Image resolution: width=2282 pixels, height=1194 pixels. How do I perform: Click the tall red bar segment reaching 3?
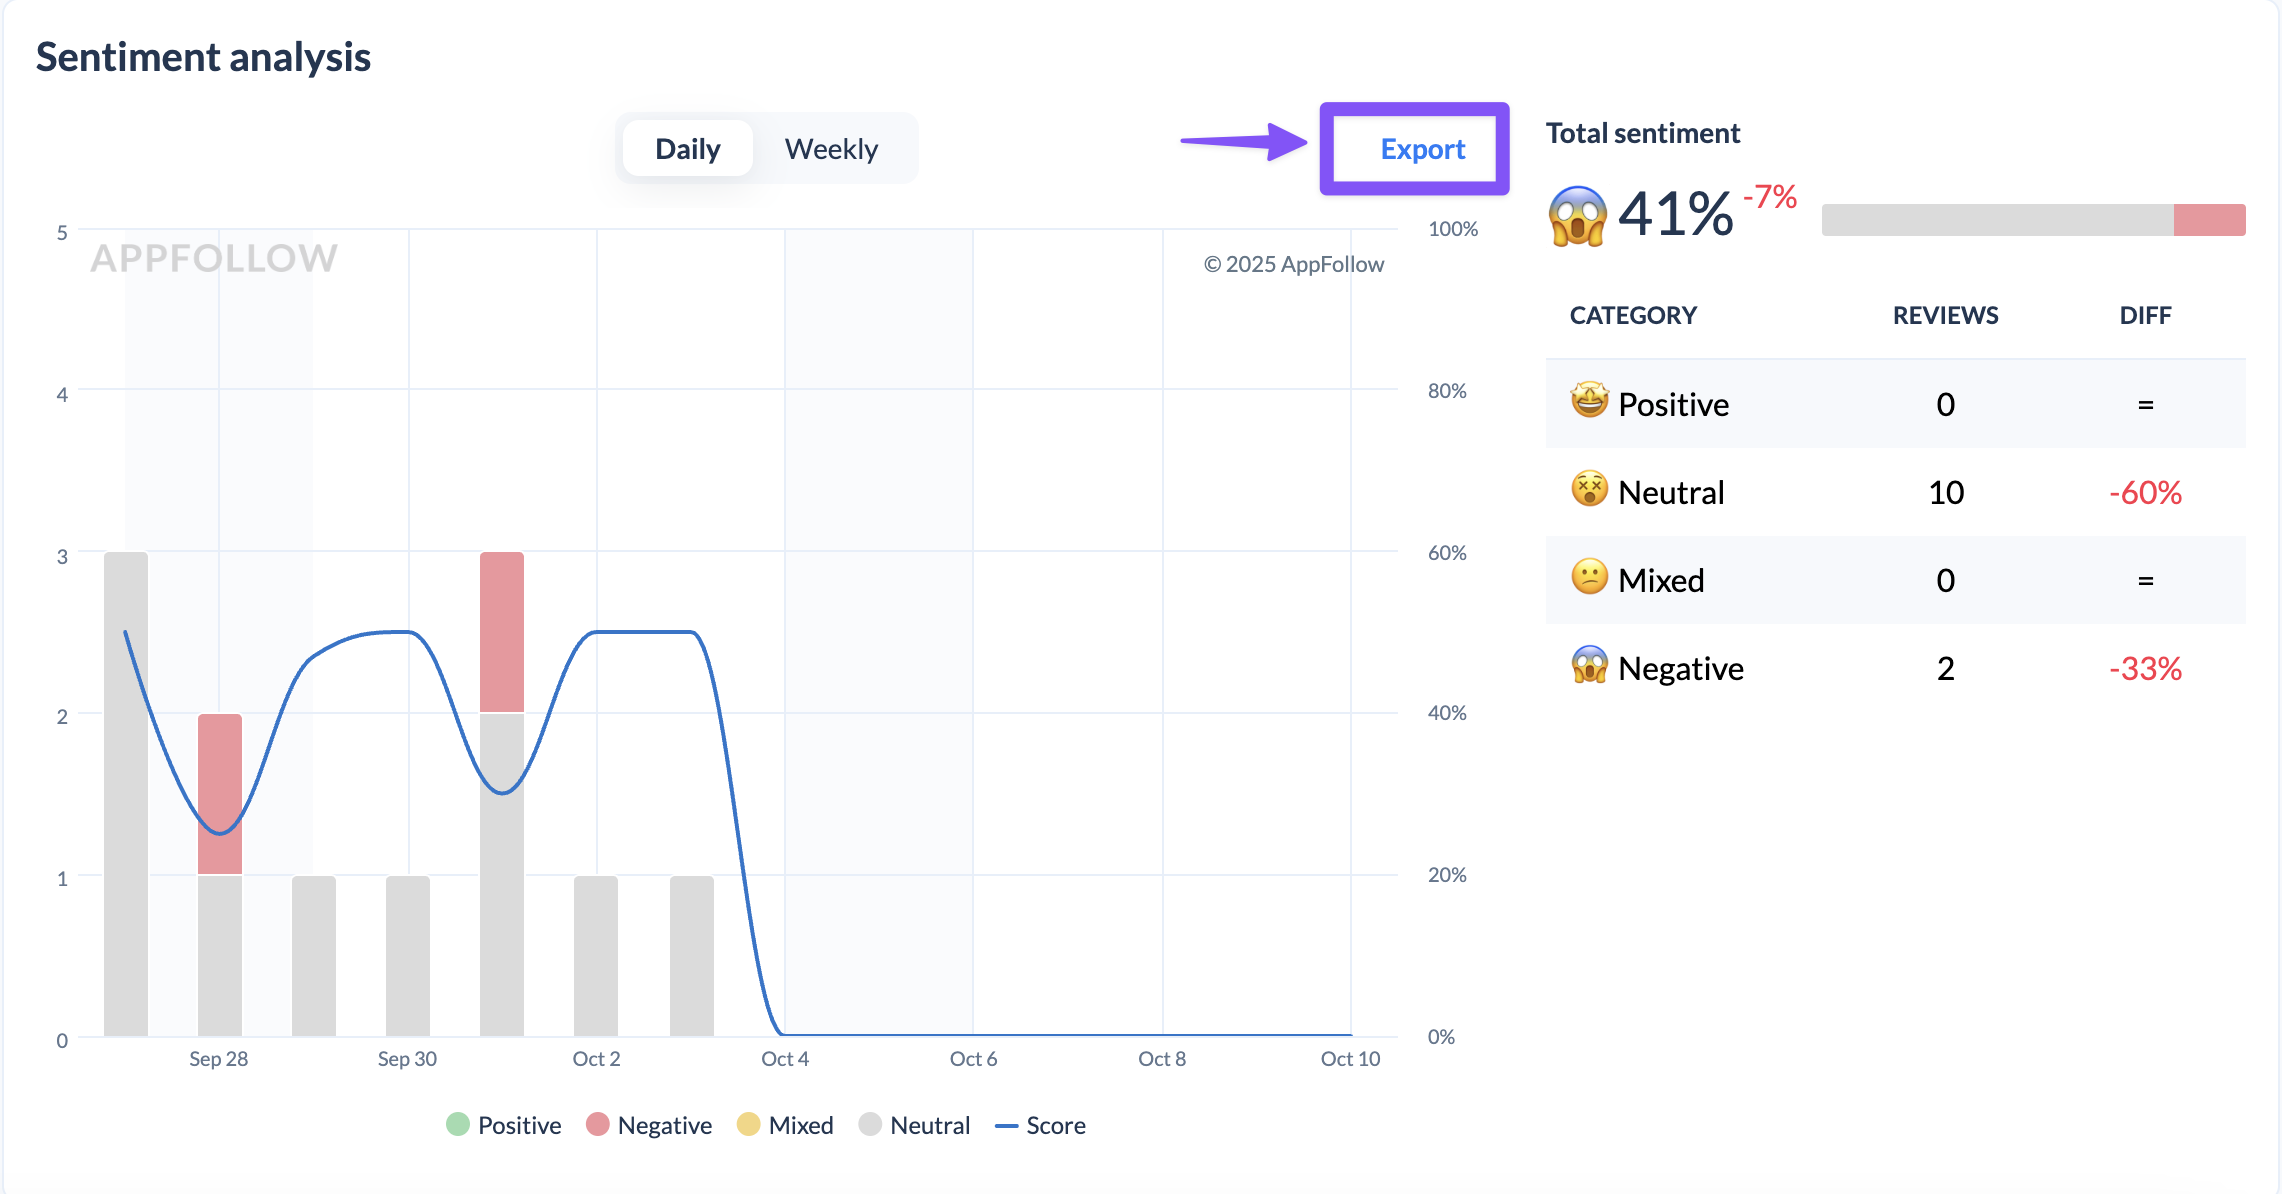tap(502, 632)
